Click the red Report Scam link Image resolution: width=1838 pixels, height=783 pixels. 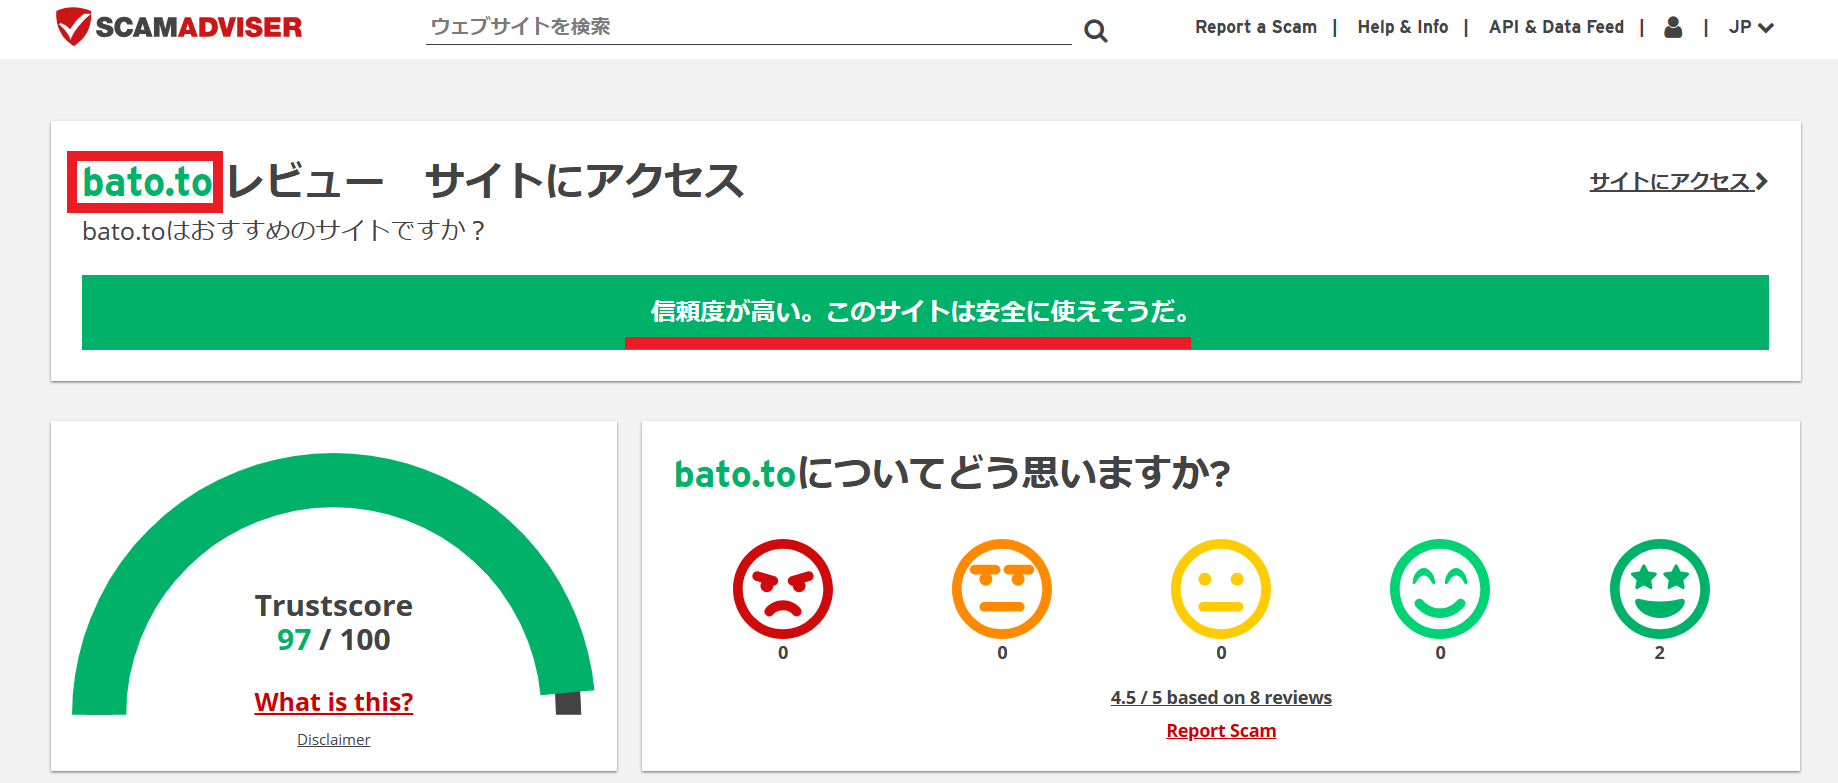(1221, 731)
